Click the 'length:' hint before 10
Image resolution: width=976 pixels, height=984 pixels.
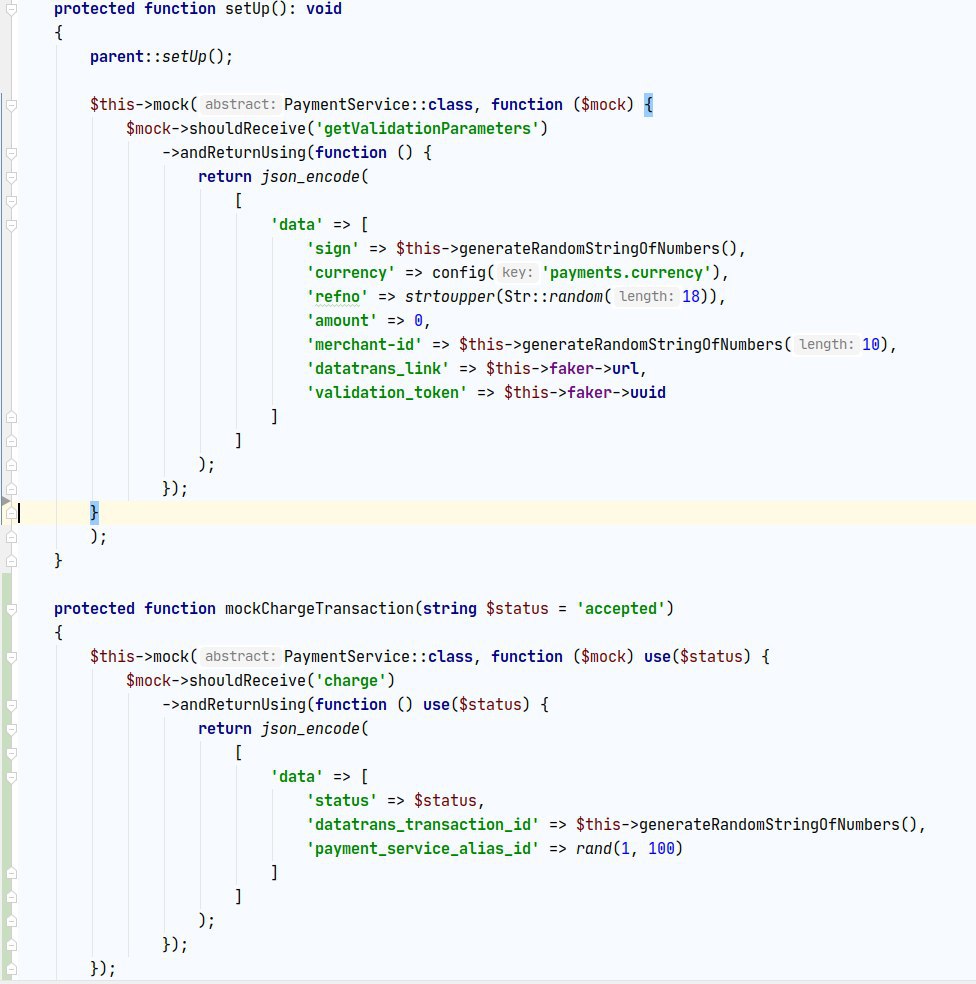tap(826, 345)
